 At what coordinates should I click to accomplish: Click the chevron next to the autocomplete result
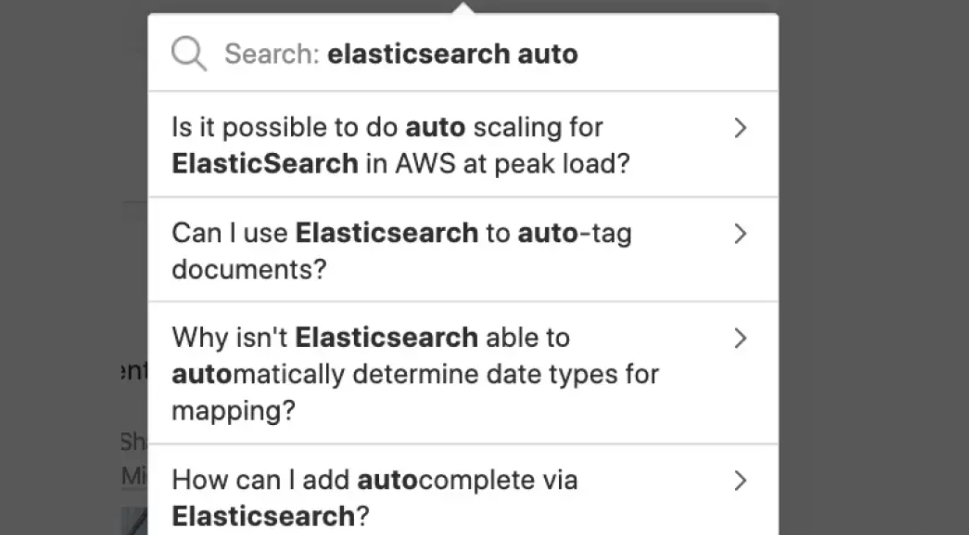click(740, 480)
